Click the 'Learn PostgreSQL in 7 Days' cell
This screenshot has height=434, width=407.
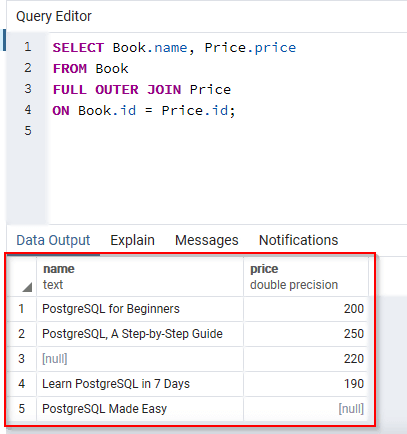click(x=140, y=384)
